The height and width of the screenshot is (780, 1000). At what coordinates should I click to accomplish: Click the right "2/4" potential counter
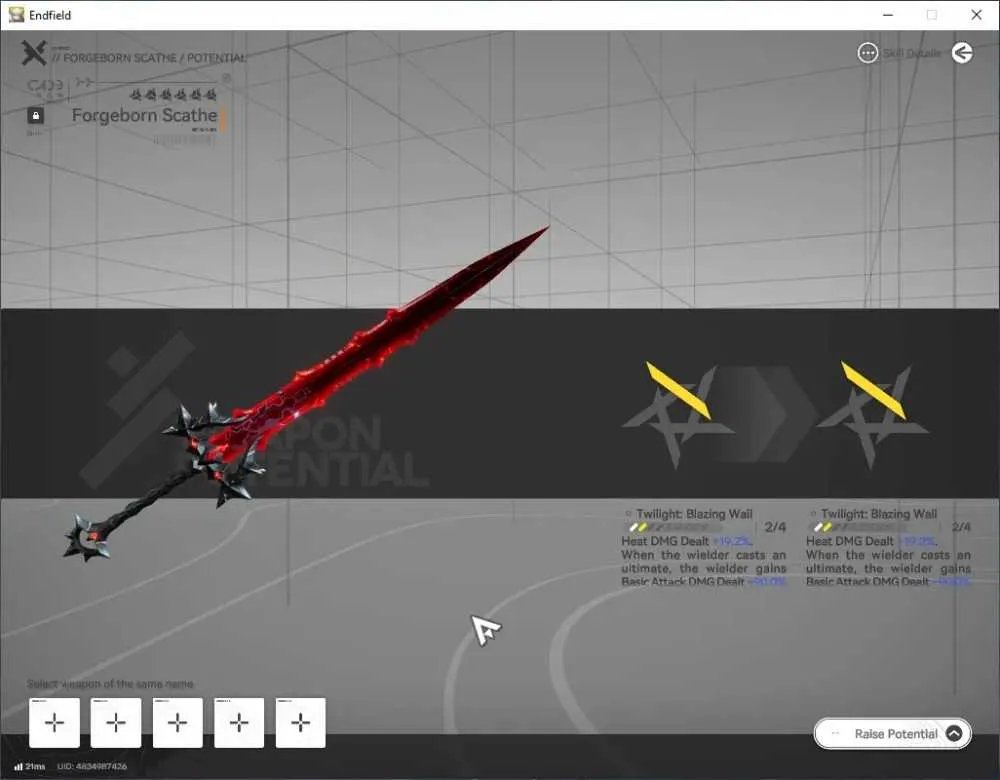coord(961,527)
